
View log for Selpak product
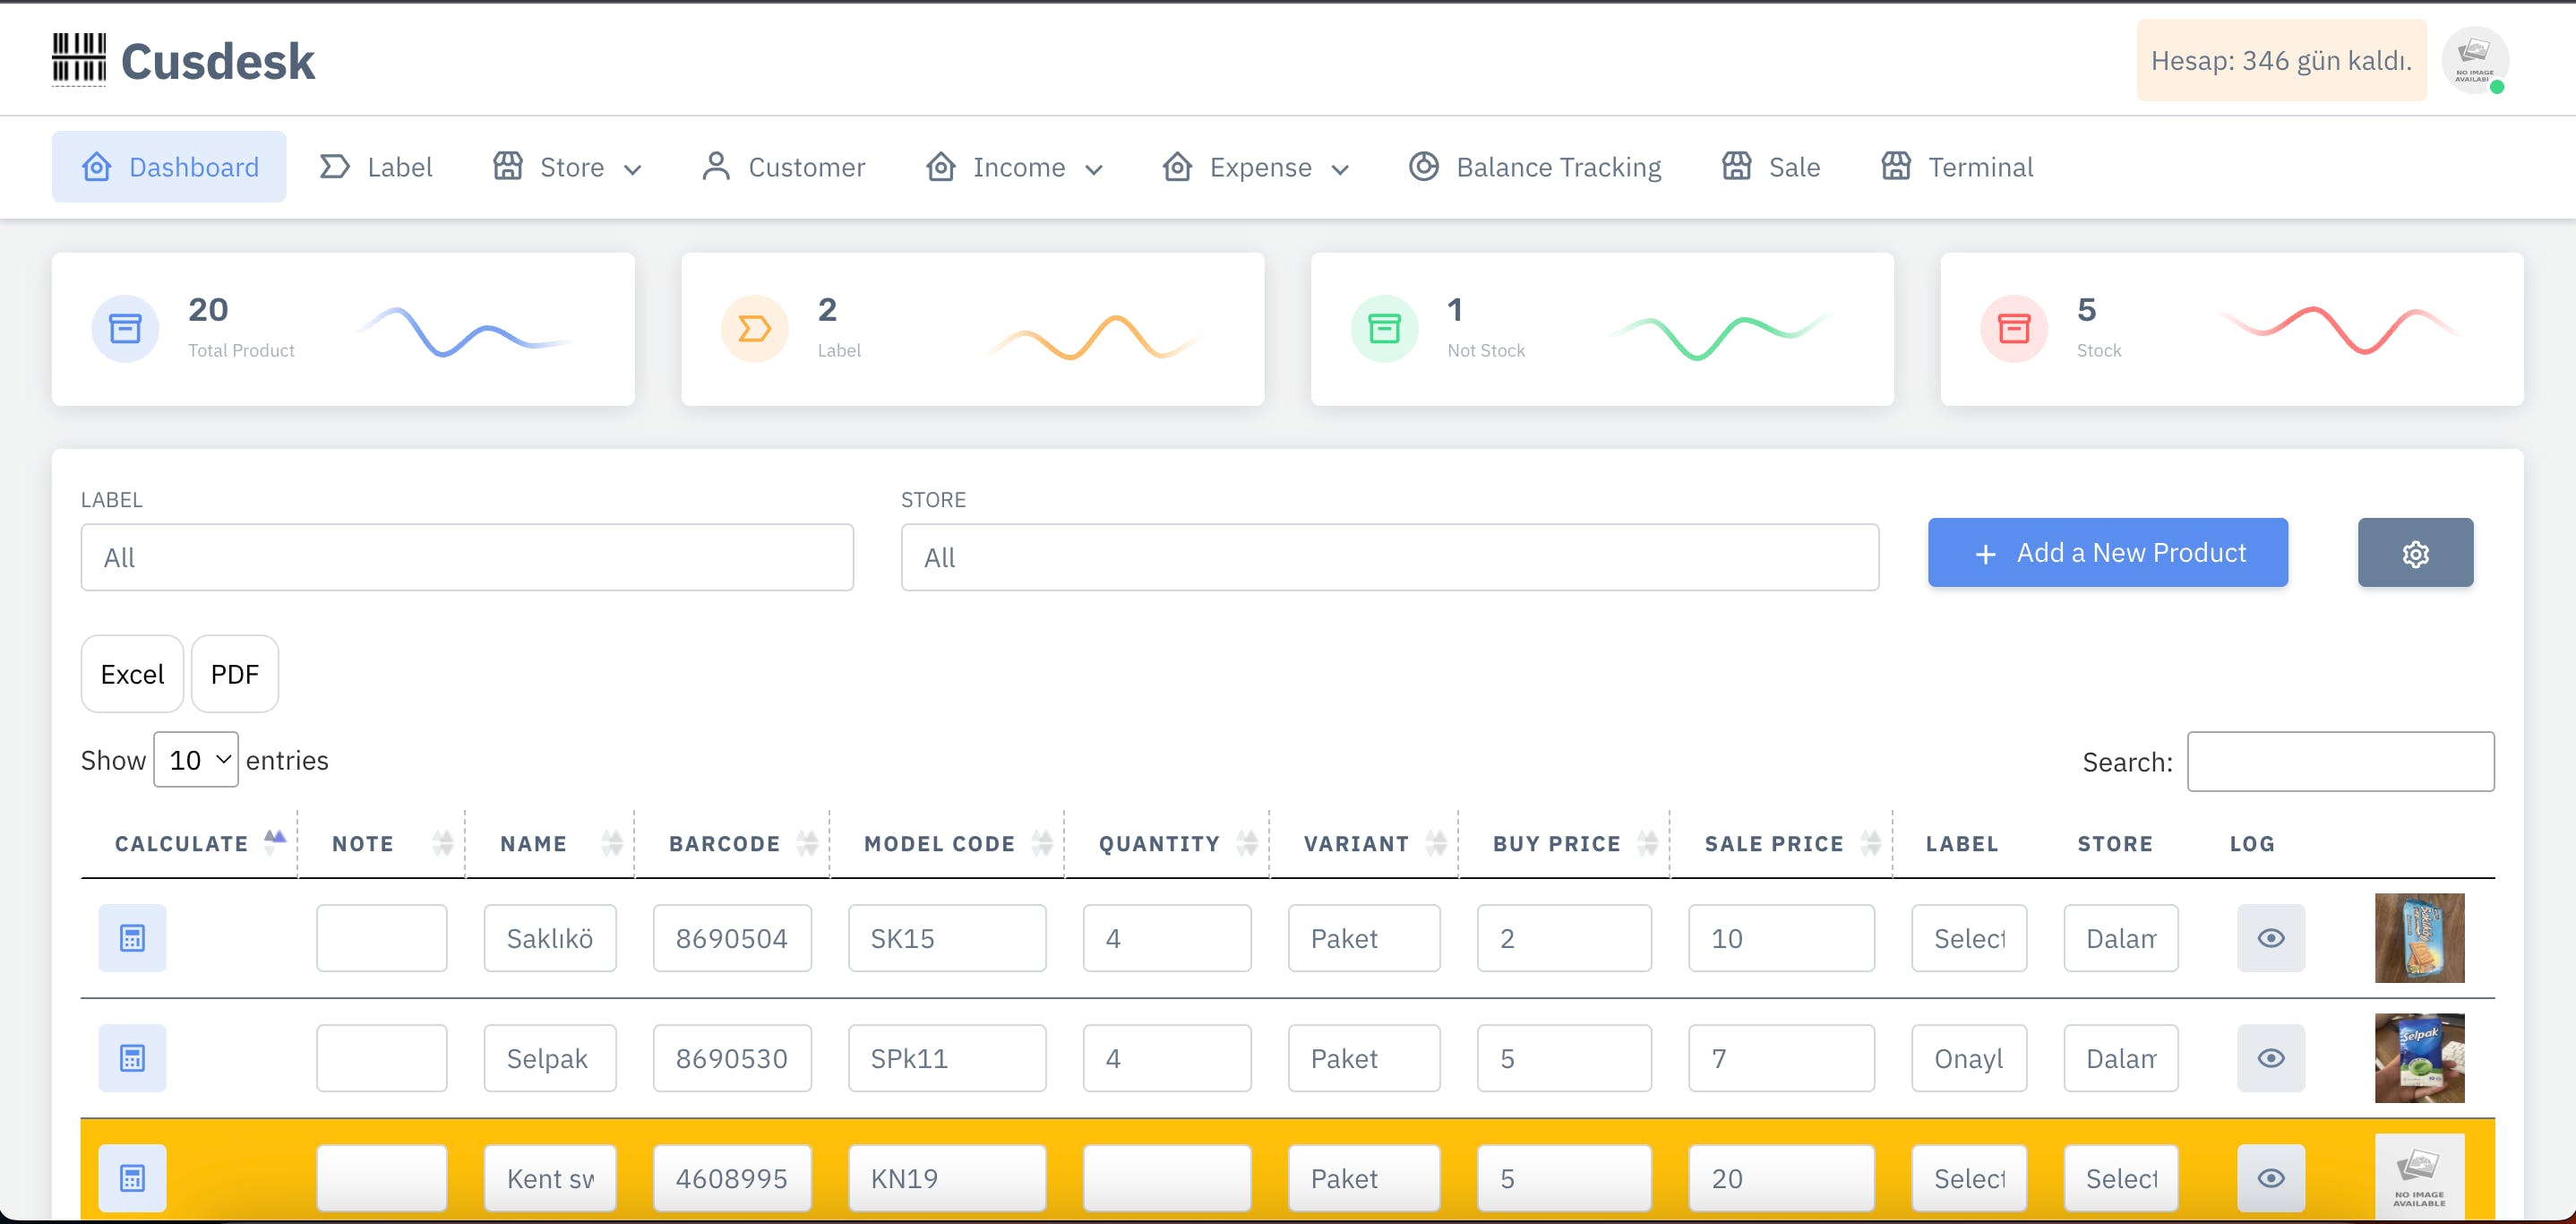tap(2271, 1058)
